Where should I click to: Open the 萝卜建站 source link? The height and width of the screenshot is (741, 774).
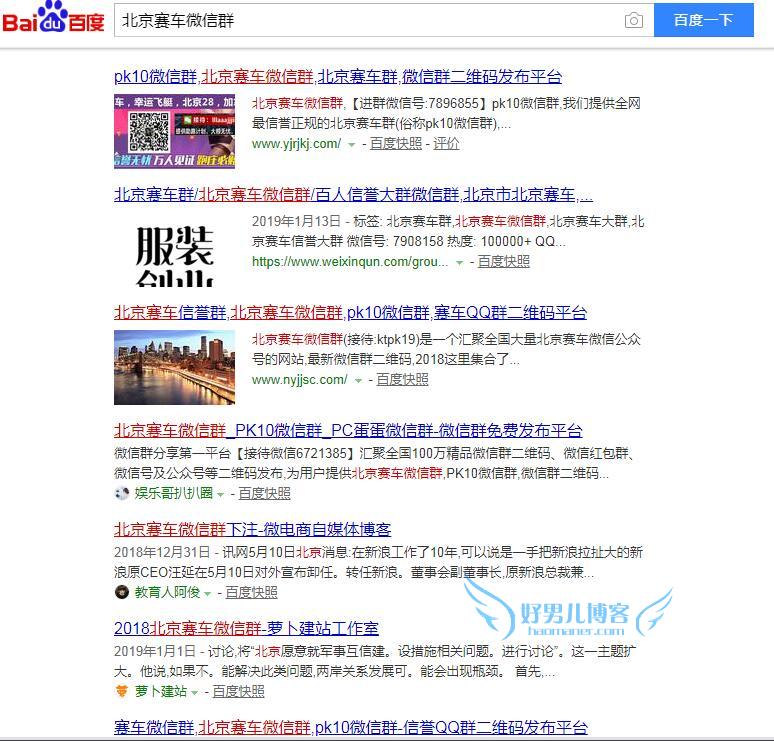[x=160, y=691]
